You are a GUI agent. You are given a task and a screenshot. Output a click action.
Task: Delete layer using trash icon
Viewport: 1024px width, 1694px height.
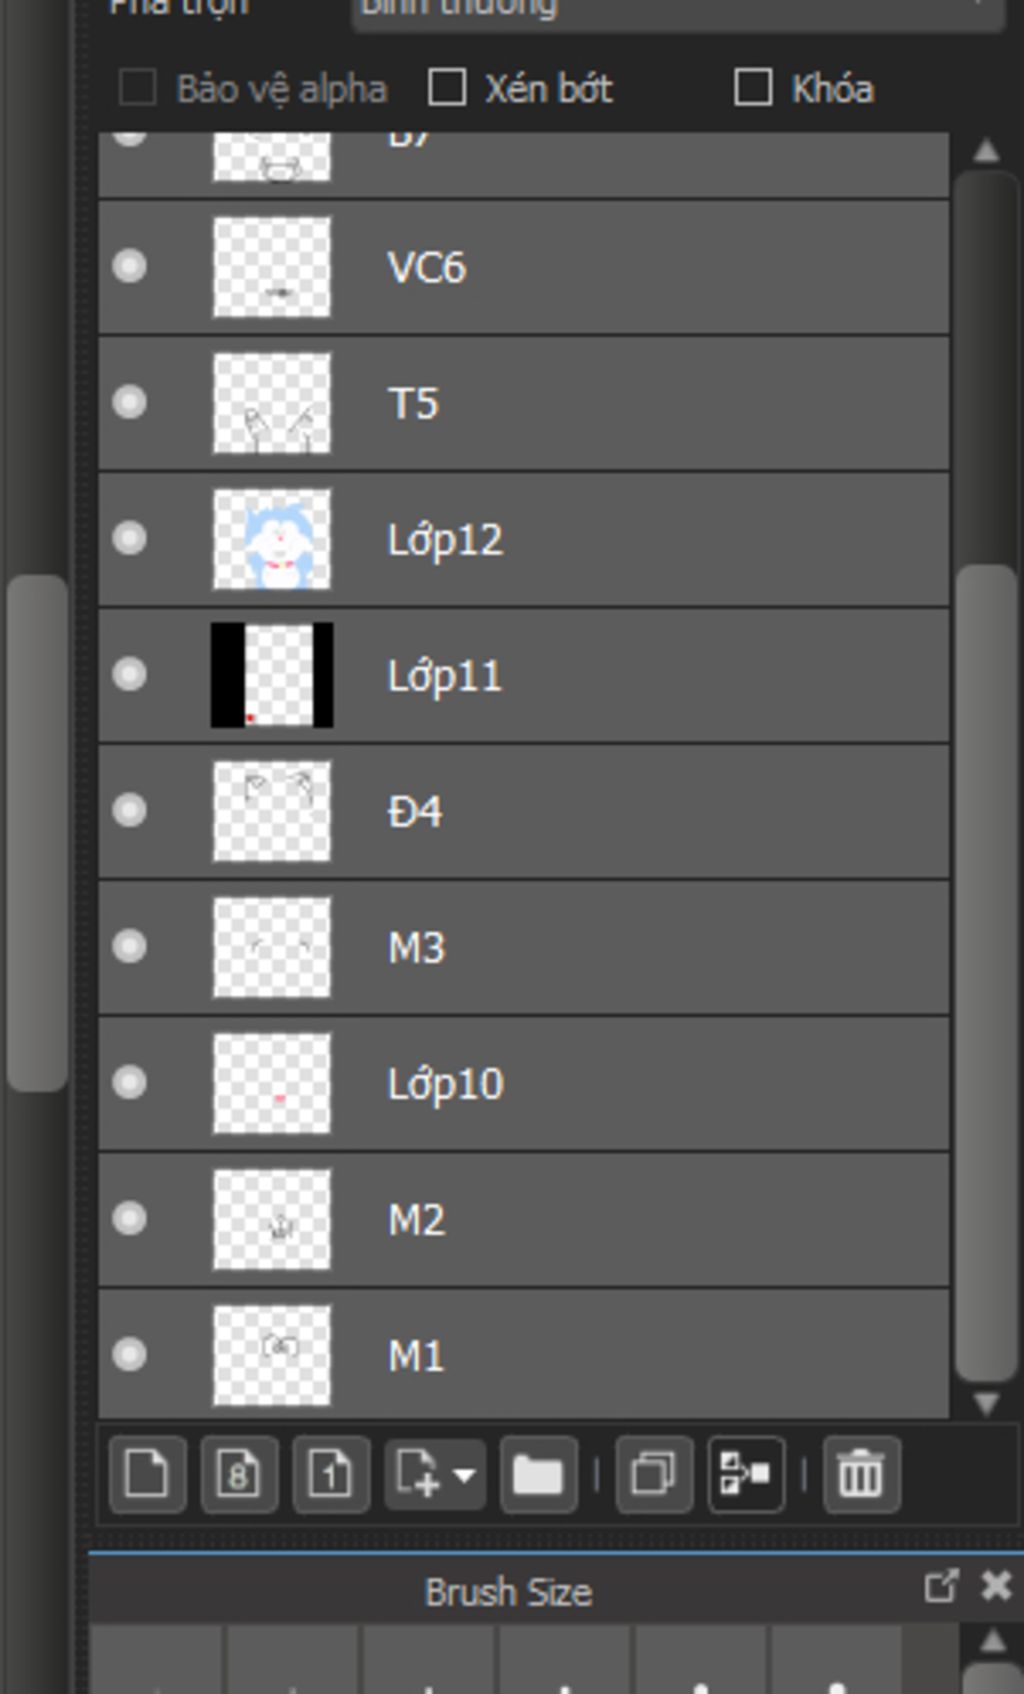coord(861,1474)
